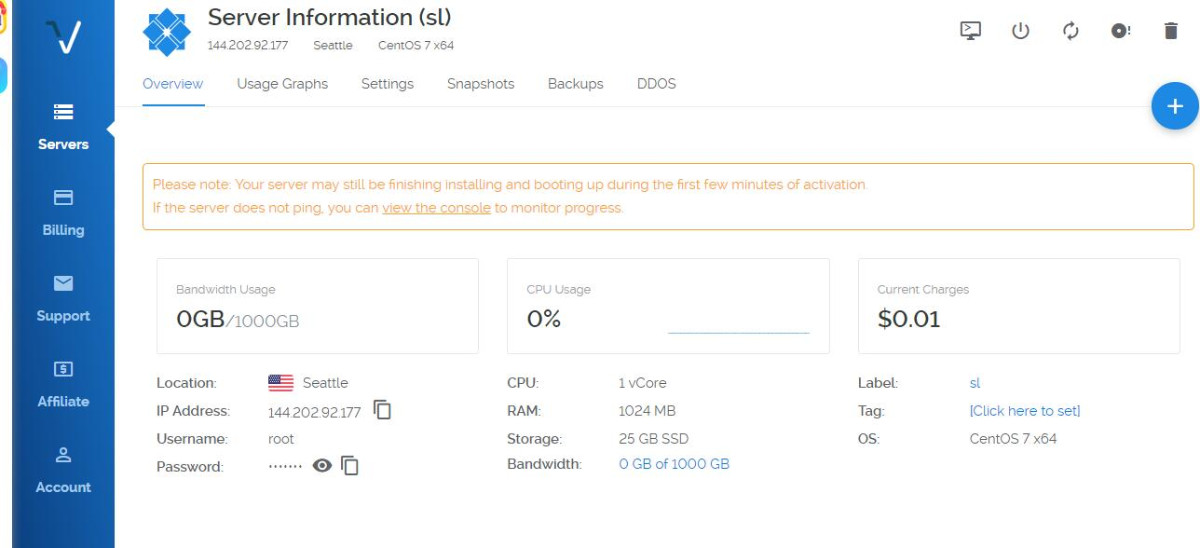Switch to the Snapshots tab
The height and width of the screenshot is (548, 1200).
coord(480,84)
